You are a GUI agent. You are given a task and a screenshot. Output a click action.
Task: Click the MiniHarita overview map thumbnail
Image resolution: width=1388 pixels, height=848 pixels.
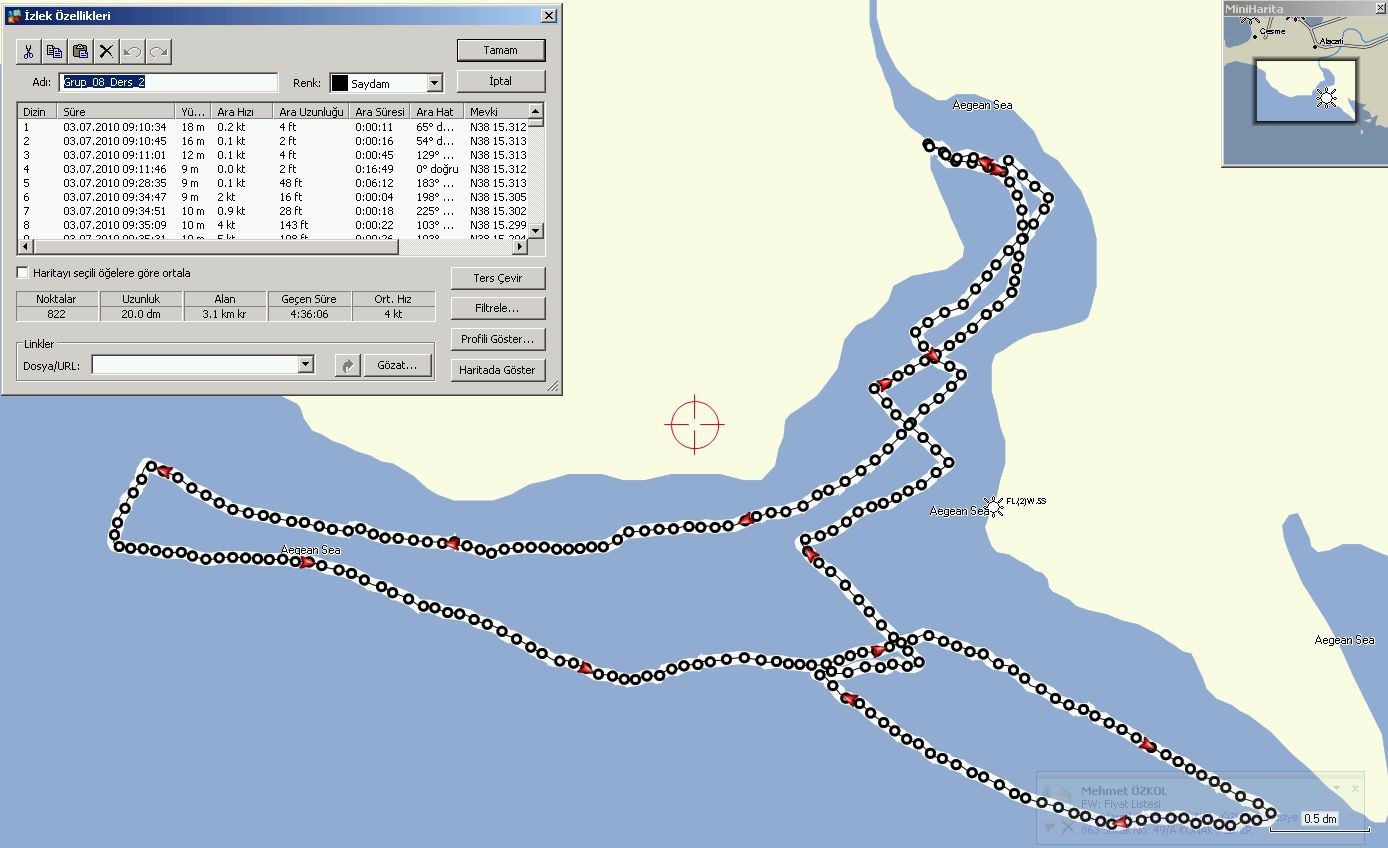click(1304, 90)
